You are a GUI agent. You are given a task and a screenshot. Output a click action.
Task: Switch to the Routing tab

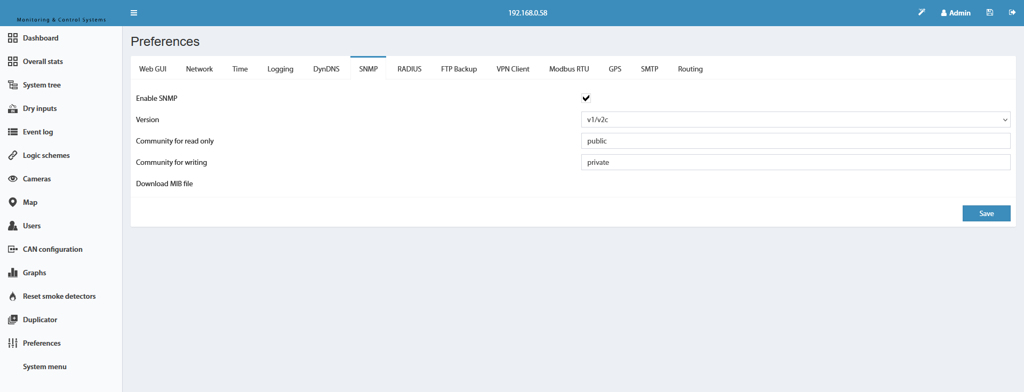(x=690, y=69)
